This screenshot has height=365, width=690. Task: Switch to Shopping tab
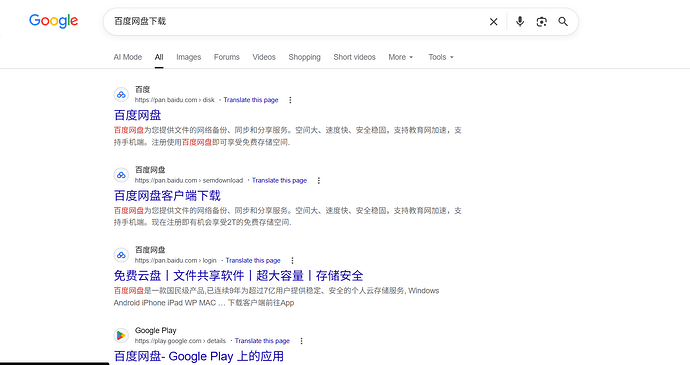click(x=305, y=57)
